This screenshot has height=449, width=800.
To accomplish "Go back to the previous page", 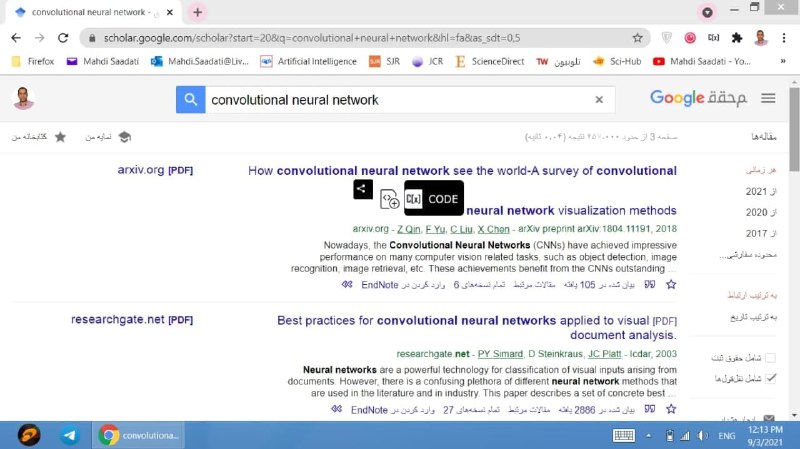I will 16,38.
